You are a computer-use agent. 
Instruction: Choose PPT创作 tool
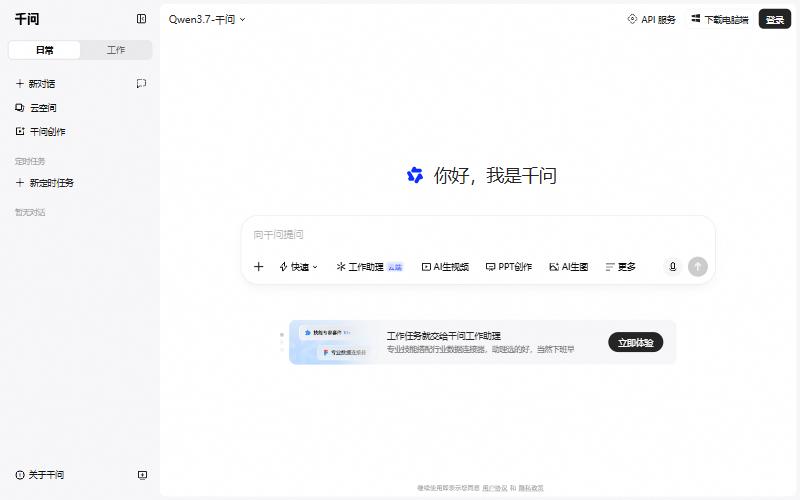pos(509,267)
